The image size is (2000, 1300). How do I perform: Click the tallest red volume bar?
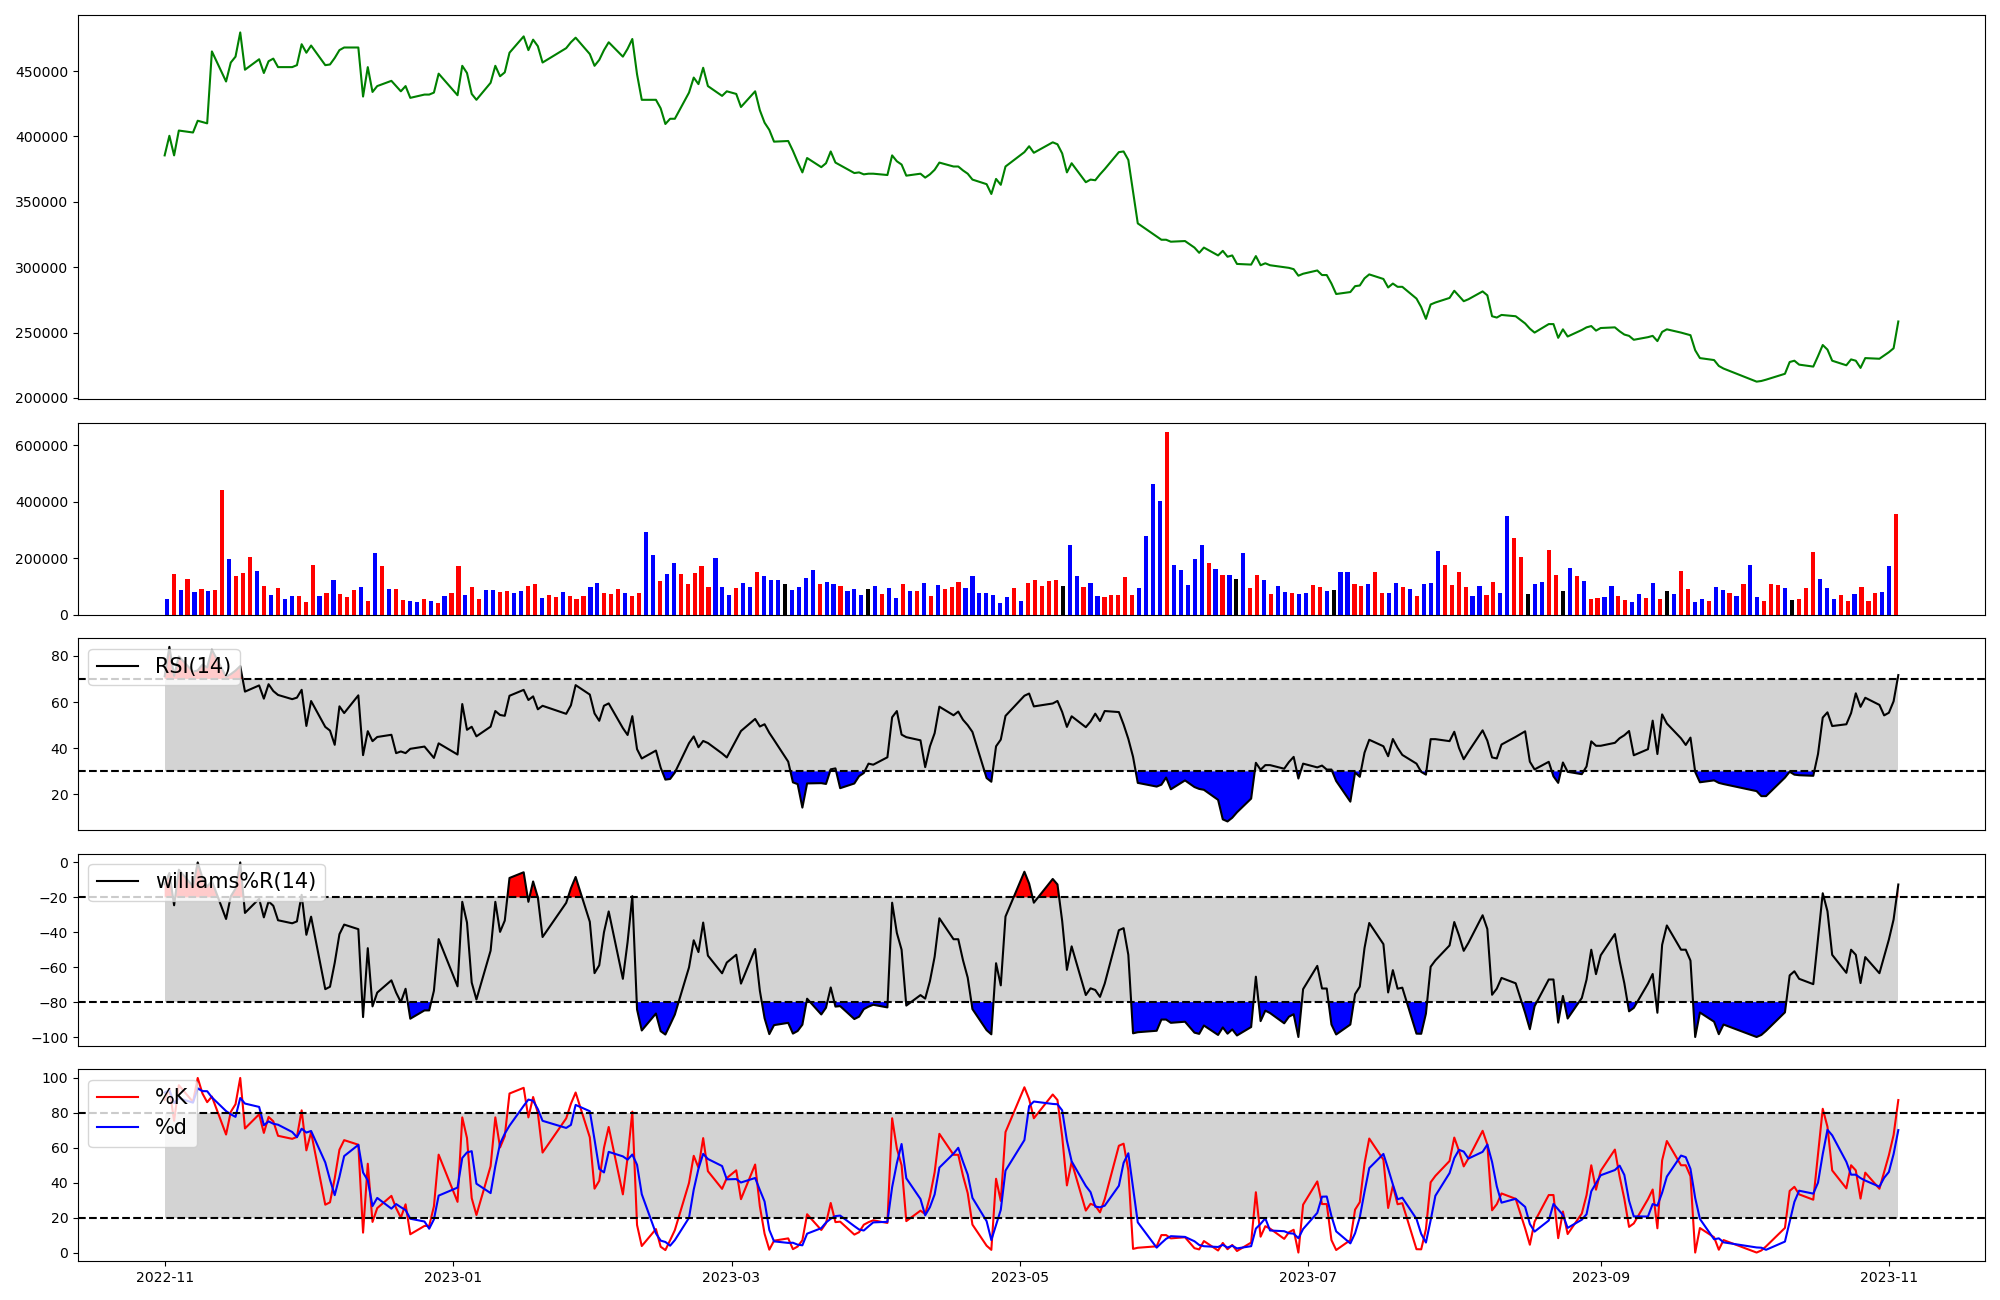click(x=1167, y=525)
